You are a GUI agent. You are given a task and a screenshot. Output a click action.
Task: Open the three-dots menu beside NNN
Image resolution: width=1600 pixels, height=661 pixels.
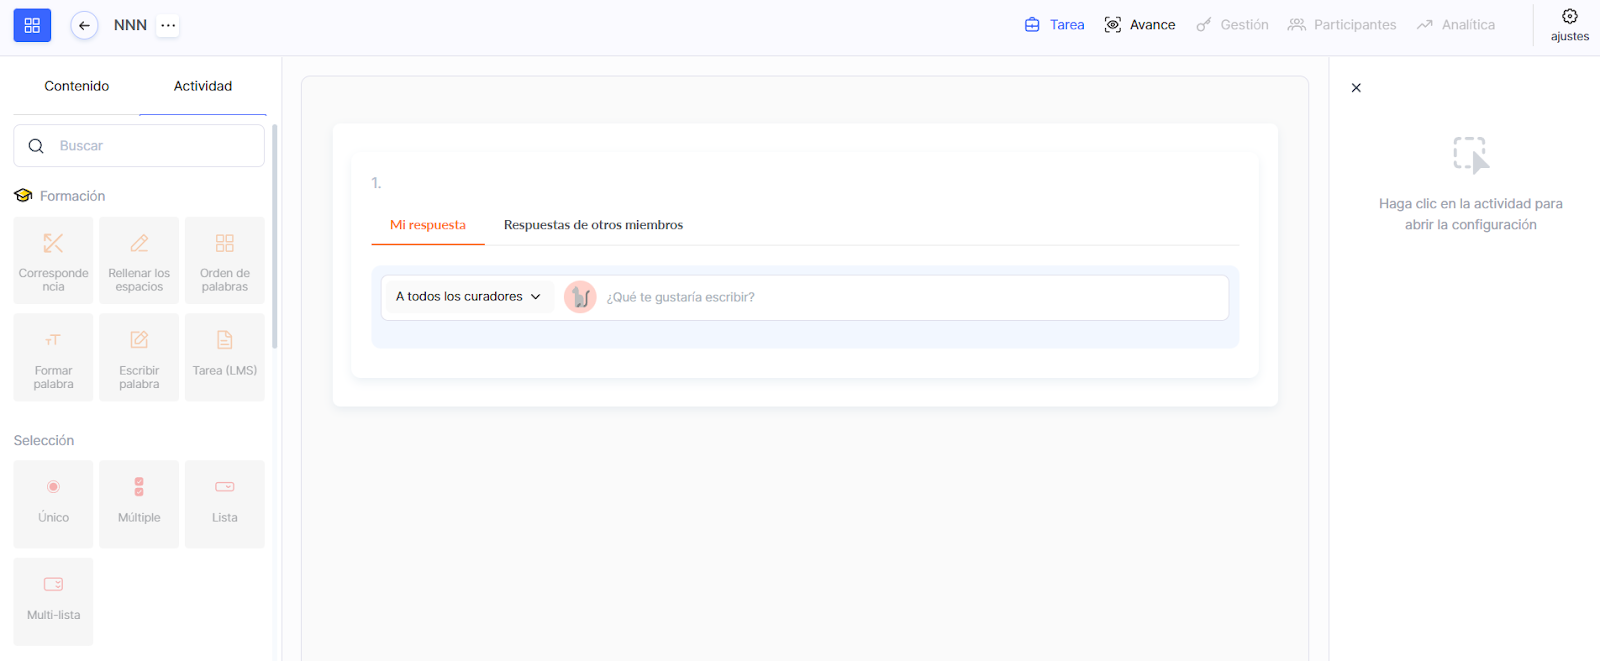coord(168,25)
